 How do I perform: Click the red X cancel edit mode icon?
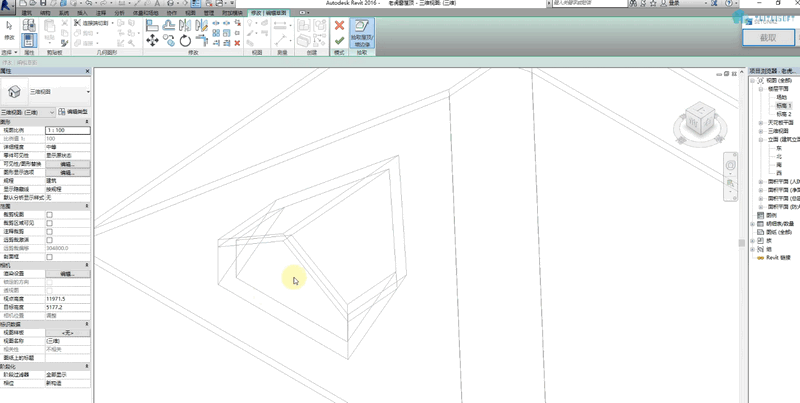[339, 26]
